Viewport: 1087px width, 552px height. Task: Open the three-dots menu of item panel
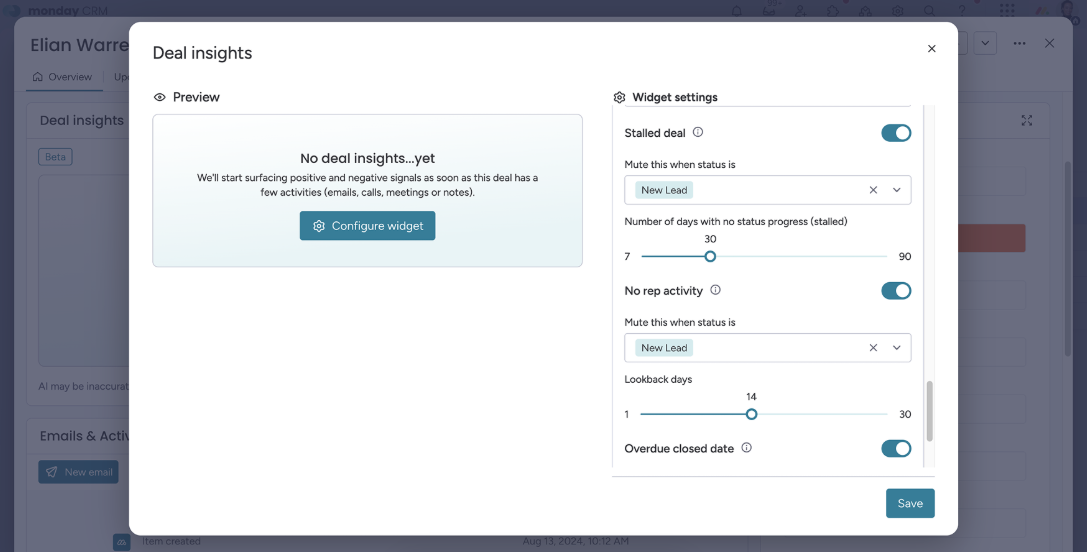pos(1019,43)
